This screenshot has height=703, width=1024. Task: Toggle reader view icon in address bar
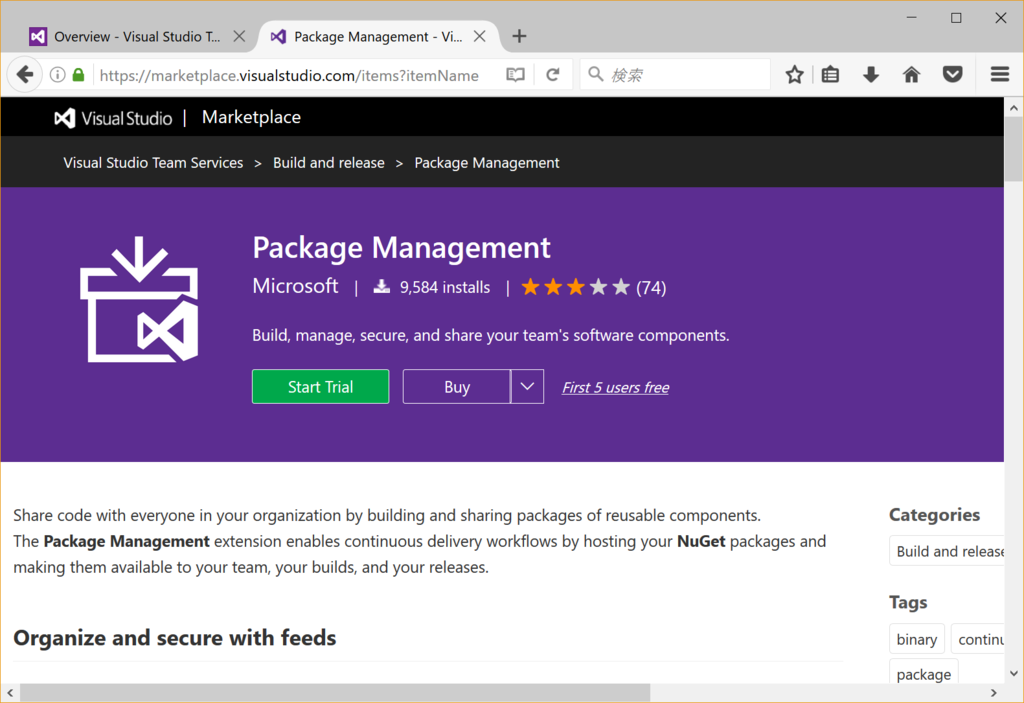point(515,74)
